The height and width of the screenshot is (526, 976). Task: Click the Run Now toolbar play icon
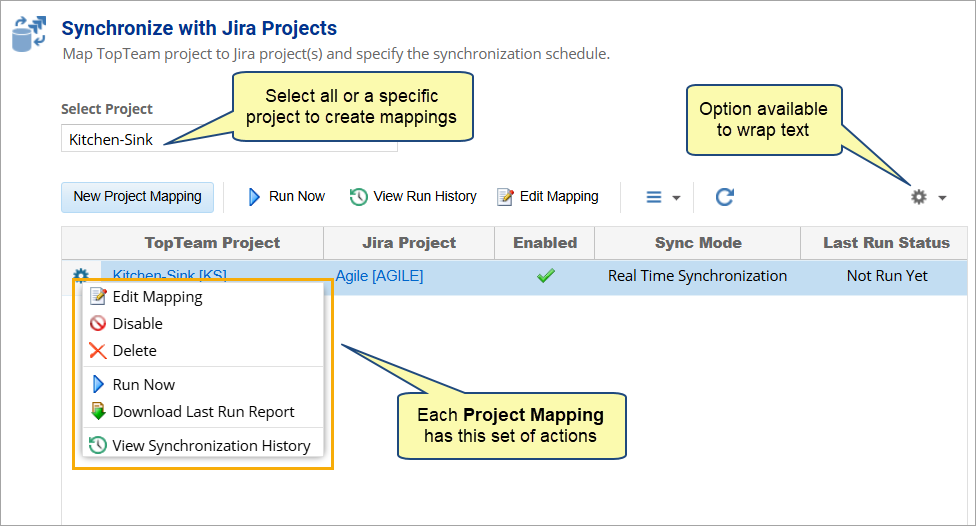[255, 197]
